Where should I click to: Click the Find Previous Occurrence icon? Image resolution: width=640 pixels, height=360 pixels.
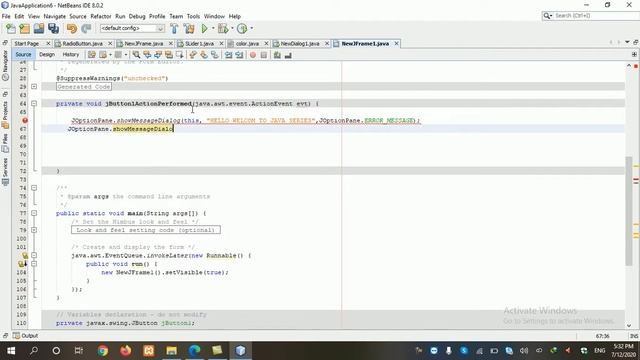(x=147, y=55)
